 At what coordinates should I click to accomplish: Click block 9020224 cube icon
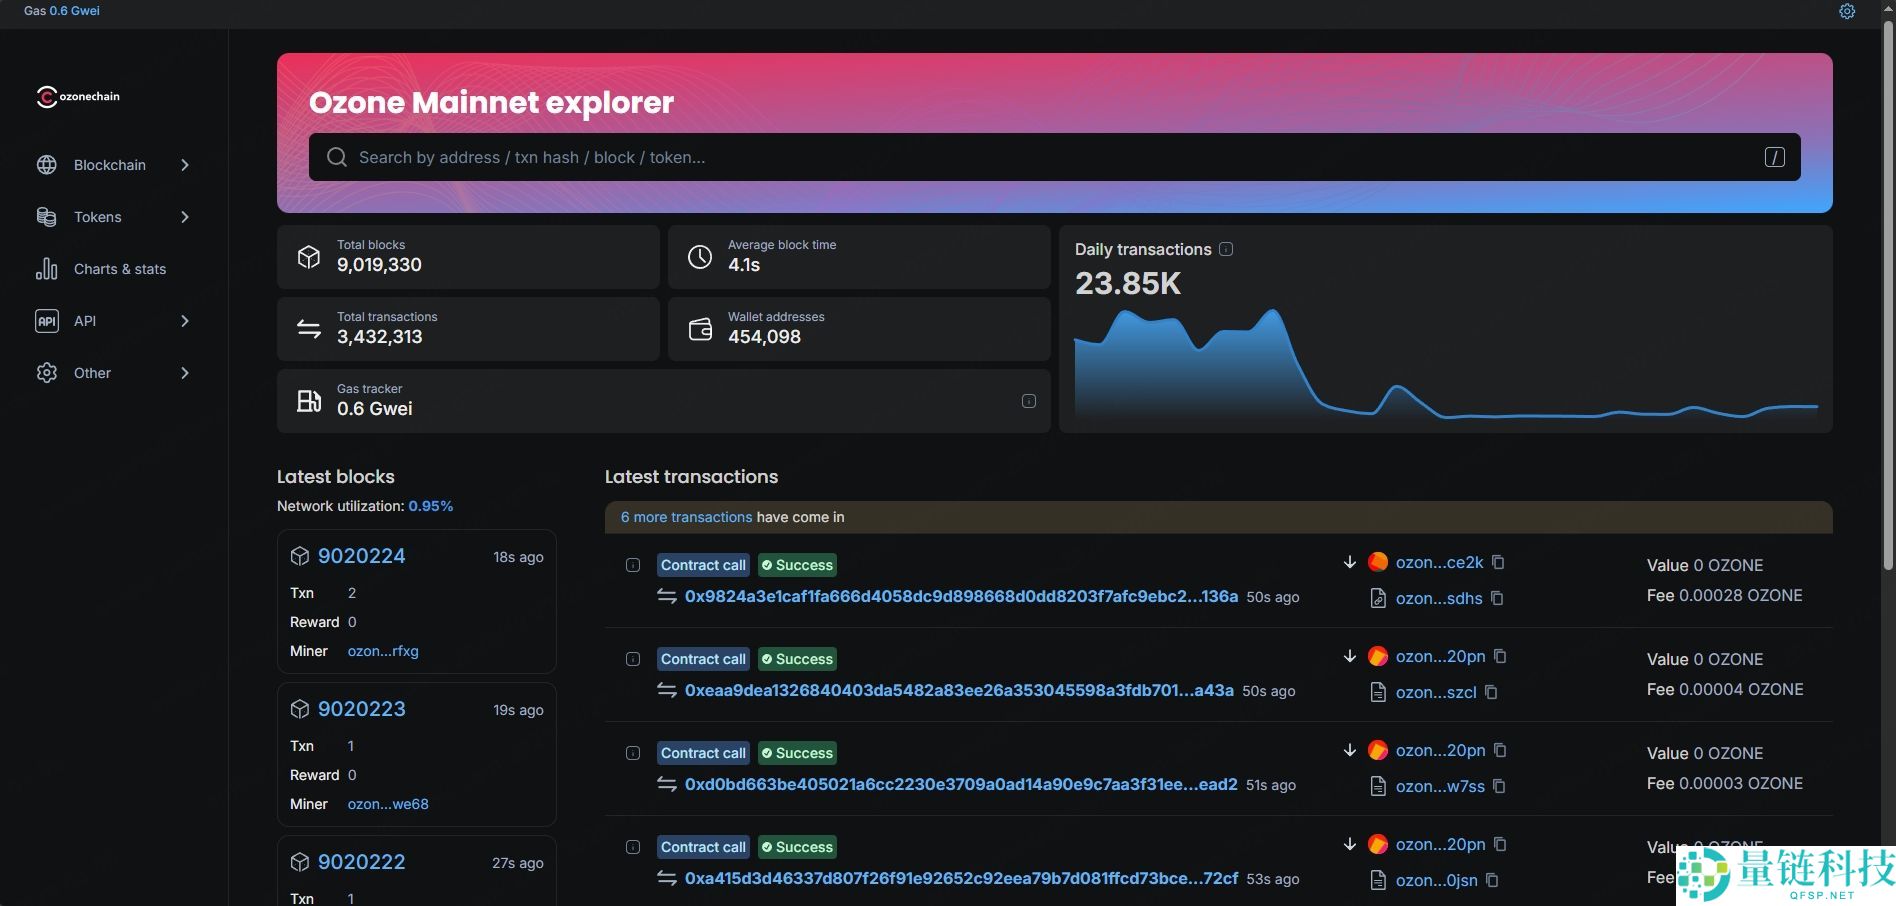[x=300, y=556]
